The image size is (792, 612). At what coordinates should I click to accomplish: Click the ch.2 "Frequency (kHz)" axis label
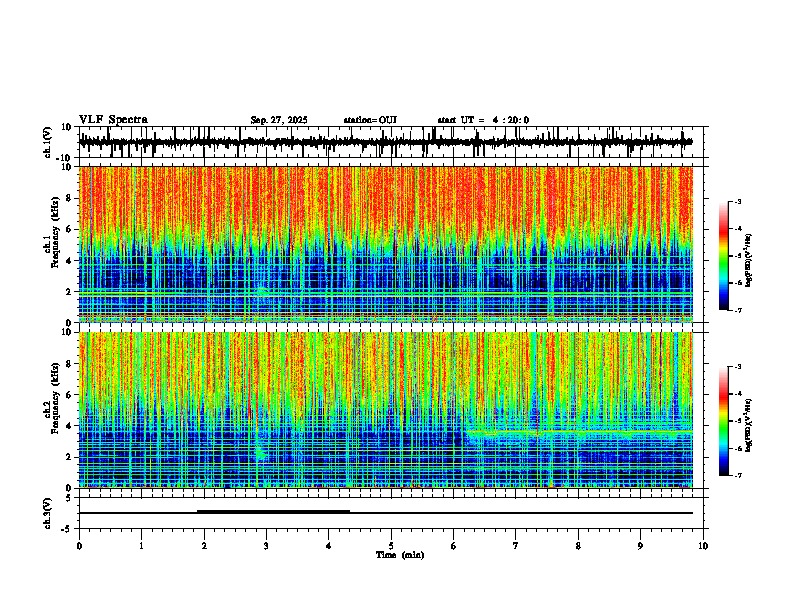(54, 398)
